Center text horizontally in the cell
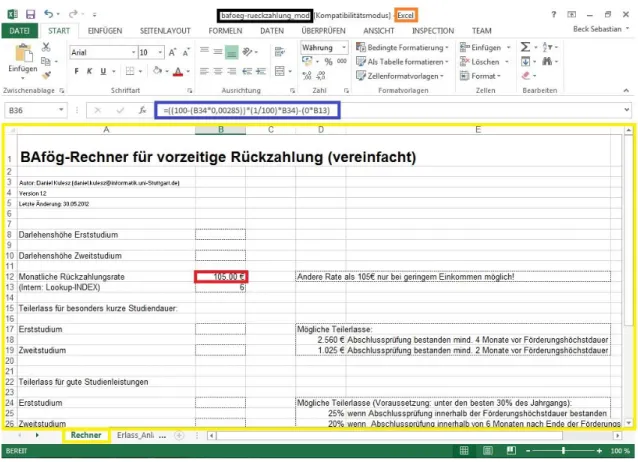This screenshot has width=638, height=462. (x=218, y=72)
